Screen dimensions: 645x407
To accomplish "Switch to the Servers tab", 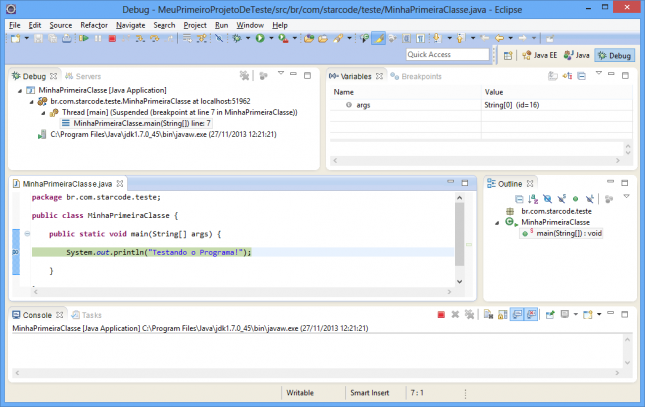I will tap(83, 76).
